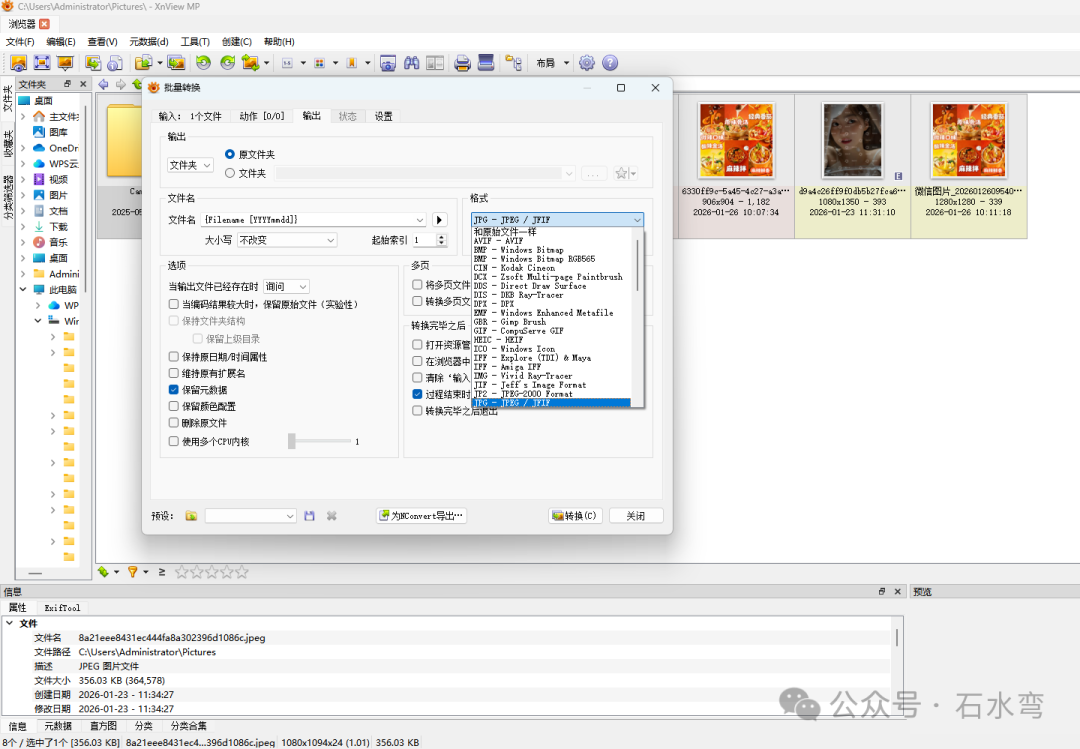
Task: Click the binoculars search icon in toolbar
Action: point(412,63)
